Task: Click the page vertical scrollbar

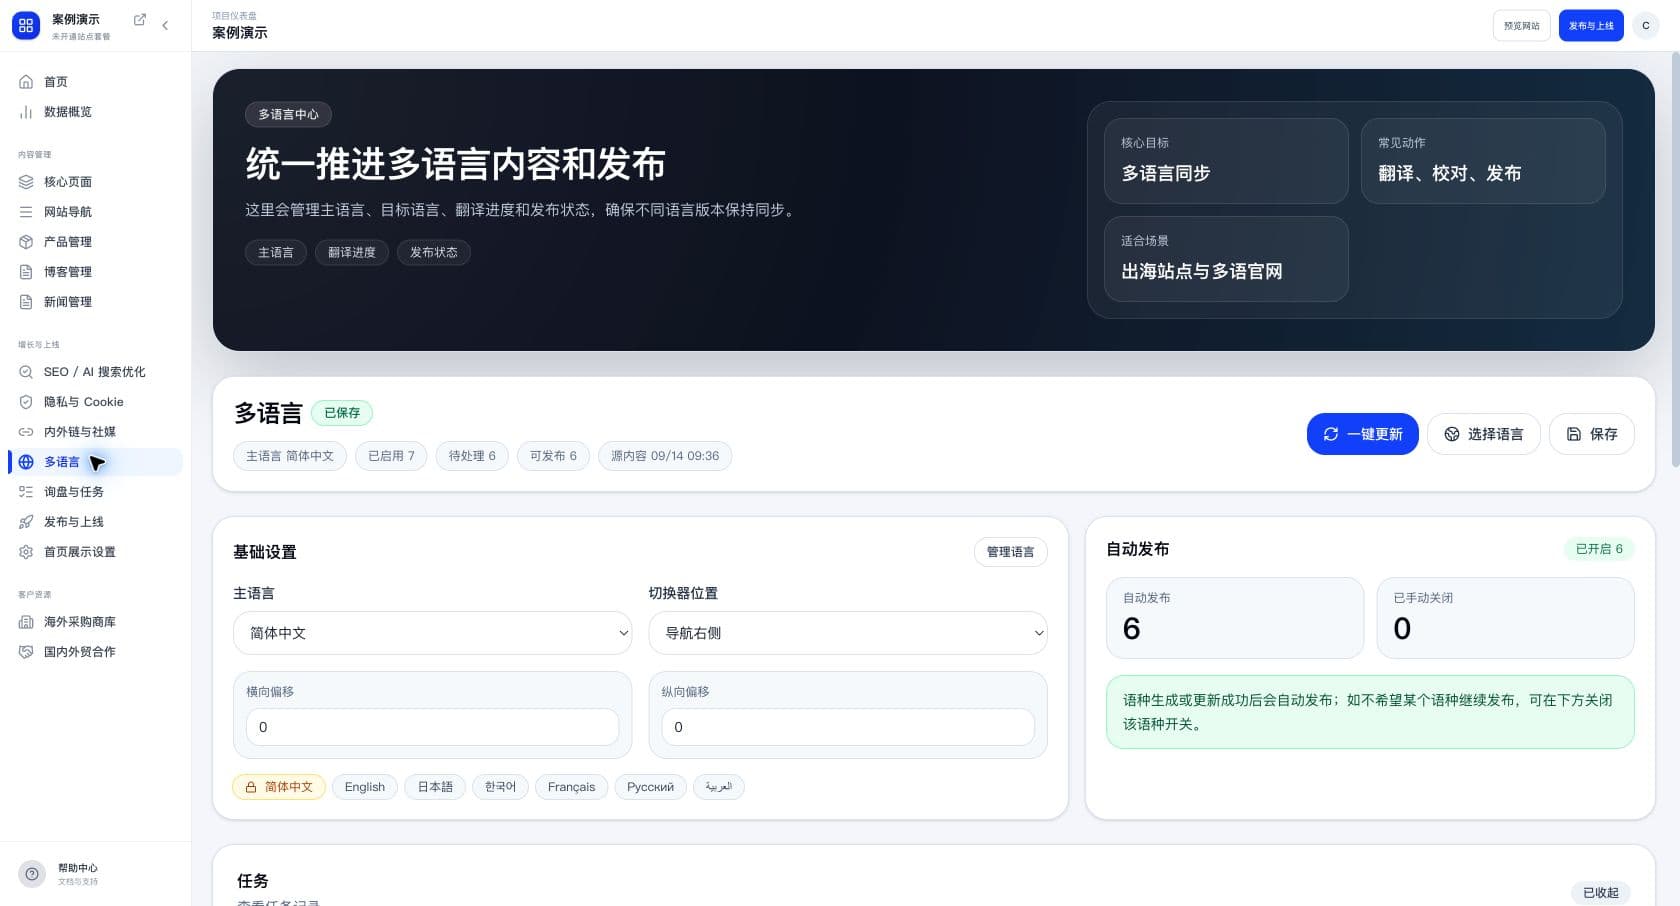Action: click(x=1674, y=260)
